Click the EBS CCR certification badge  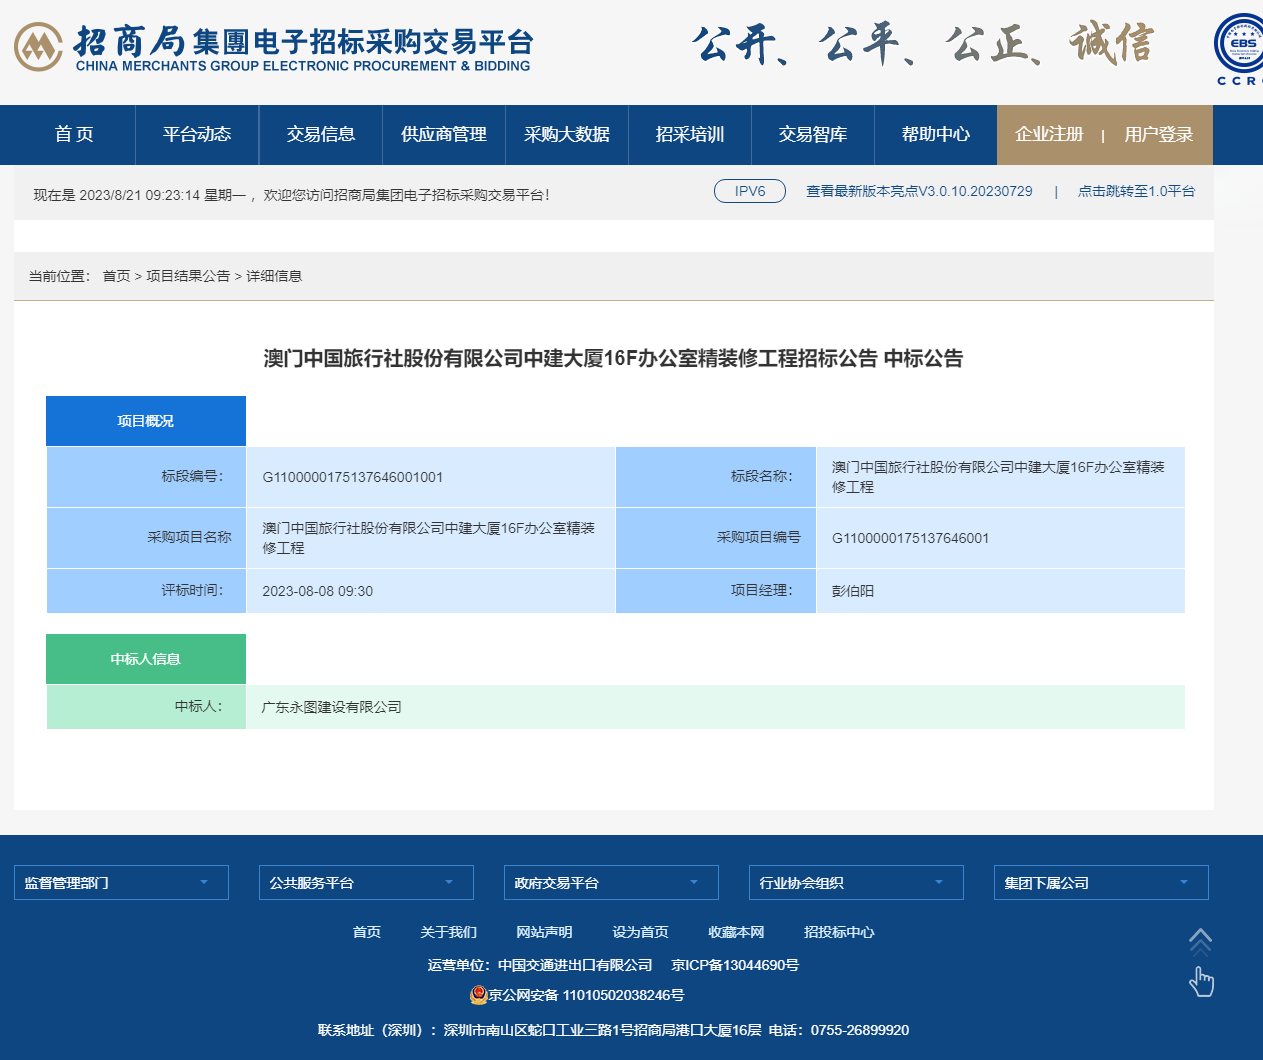point(1240,50)
